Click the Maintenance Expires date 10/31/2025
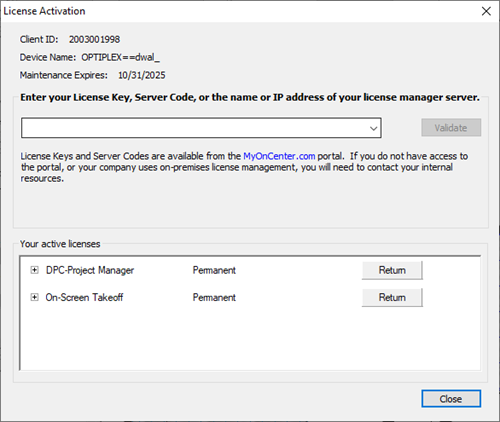 coord(142,75)
